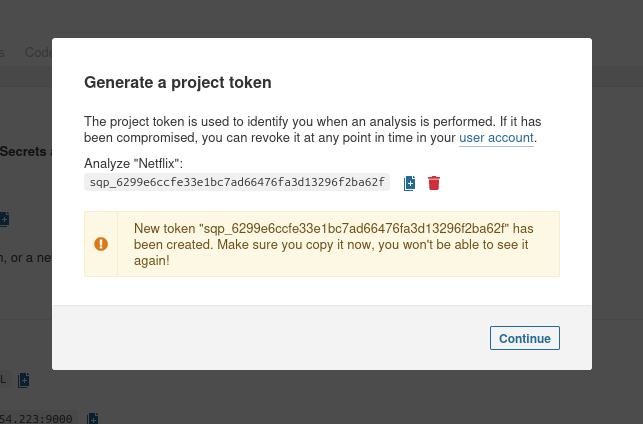This screenshot has height=424, width=643.
Task: Click the gray dialog footer area
Action: click(322, 337)
